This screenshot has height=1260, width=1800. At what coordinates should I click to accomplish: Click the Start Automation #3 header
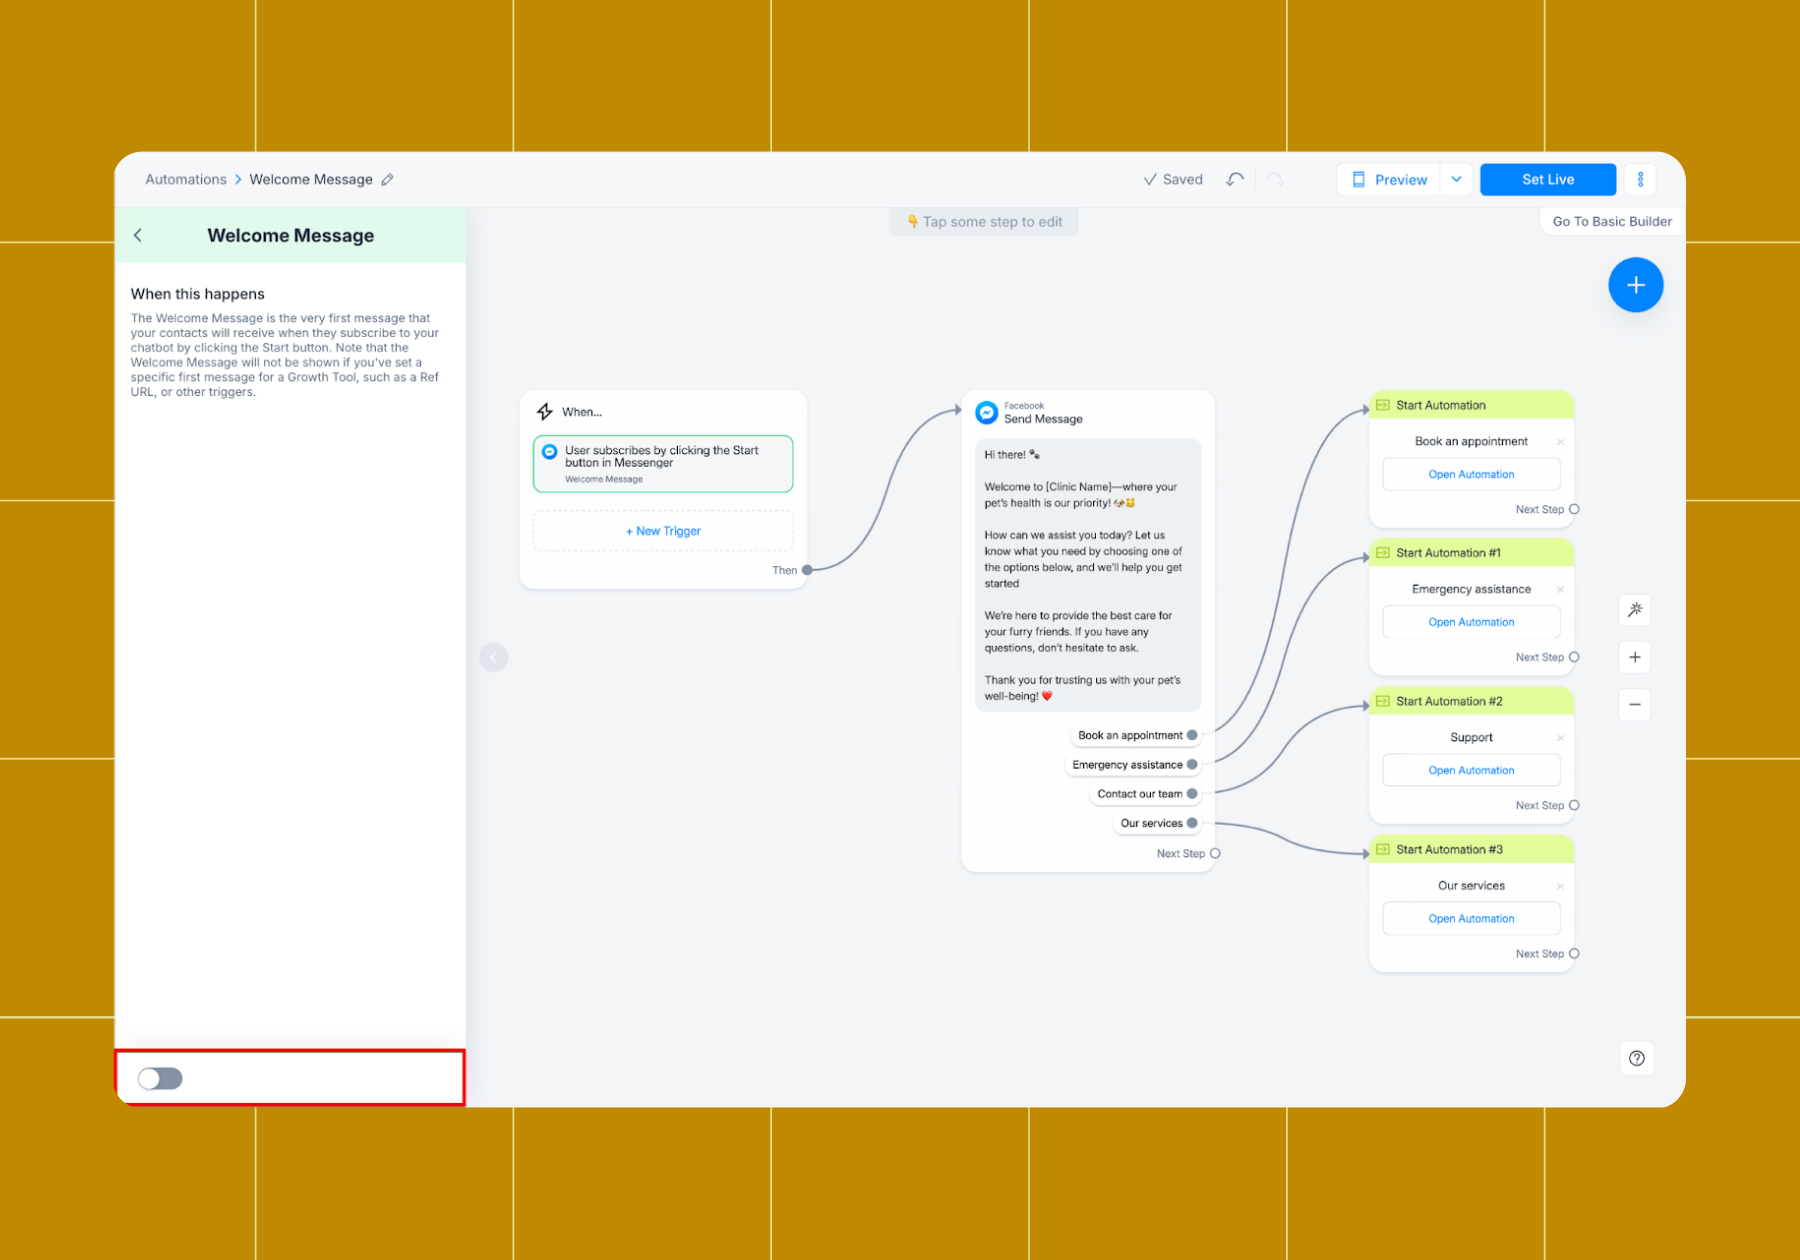coord(1471,849)
